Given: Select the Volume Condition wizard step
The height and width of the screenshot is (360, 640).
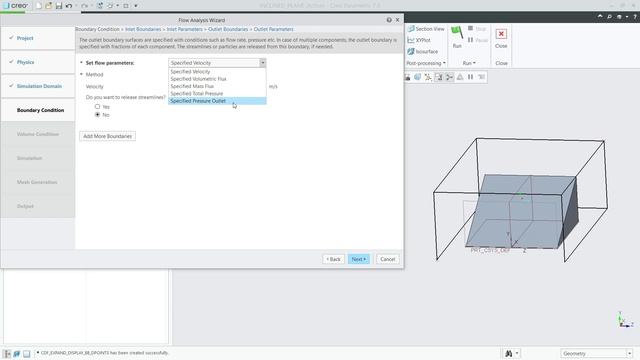Looking at the screenshot, I should pyautogui.click(x=38, y=134).
